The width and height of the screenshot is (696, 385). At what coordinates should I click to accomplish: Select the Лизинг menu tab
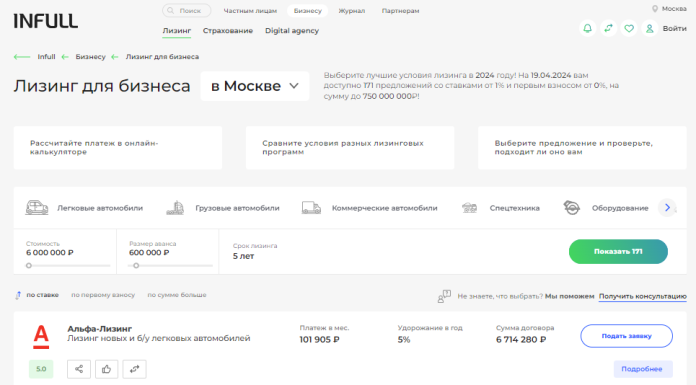coord(177,31)
